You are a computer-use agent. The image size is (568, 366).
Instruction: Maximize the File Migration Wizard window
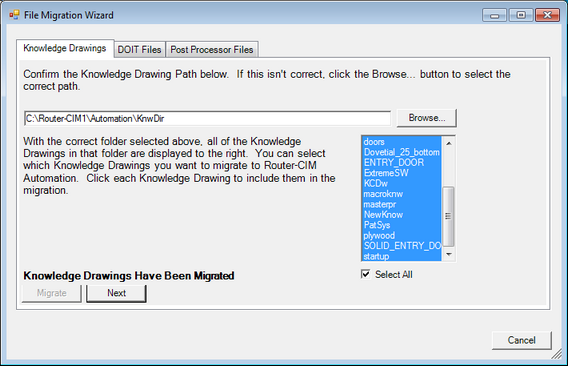pos(521,15)
